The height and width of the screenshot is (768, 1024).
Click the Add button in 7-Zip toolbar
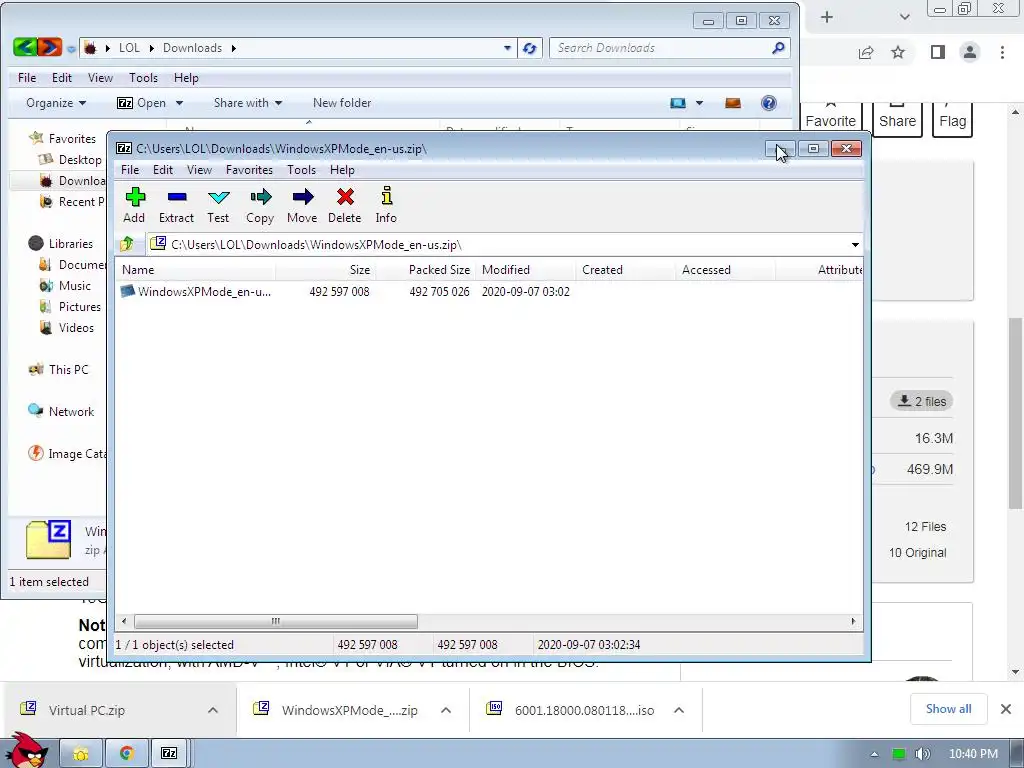point(134,206)
